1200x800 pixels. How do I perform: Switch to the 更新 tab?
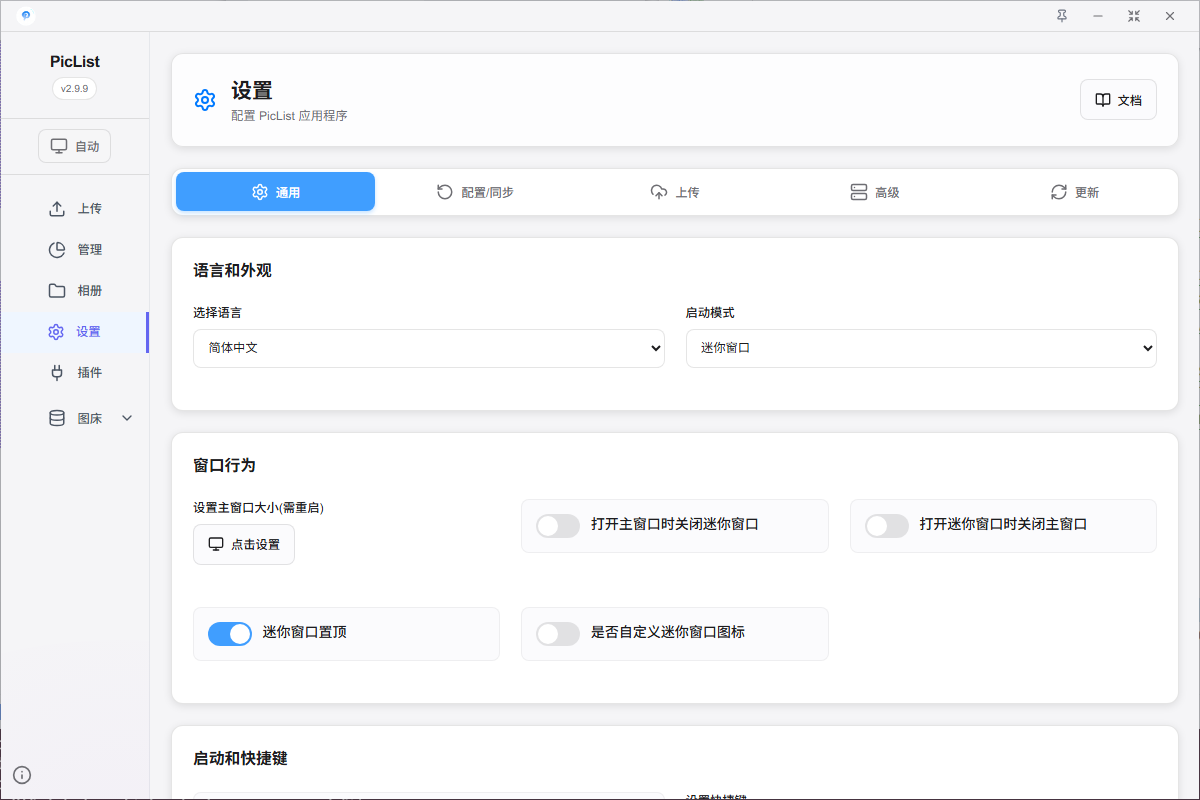tap(1074, 192)
